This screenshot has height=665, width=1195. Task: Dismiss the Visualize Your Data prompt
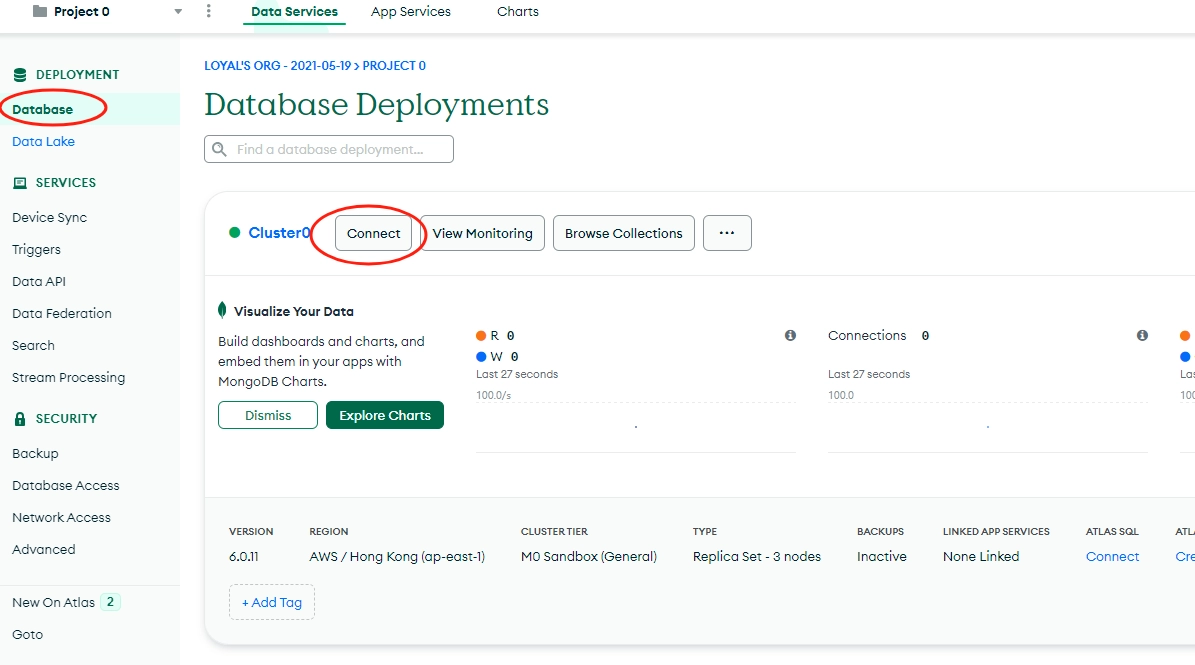(268, 415)
